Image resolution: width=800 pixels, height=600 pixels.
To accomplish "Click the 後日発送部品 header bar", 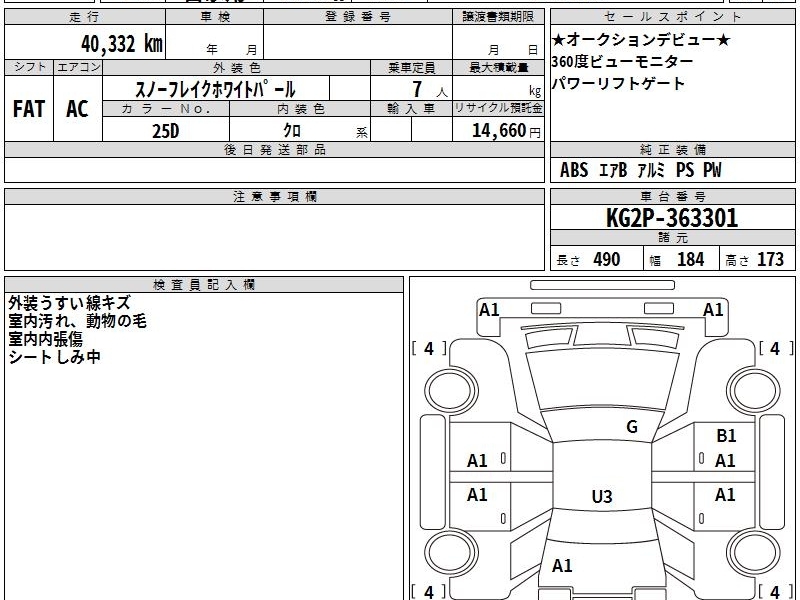I will 274,149.
